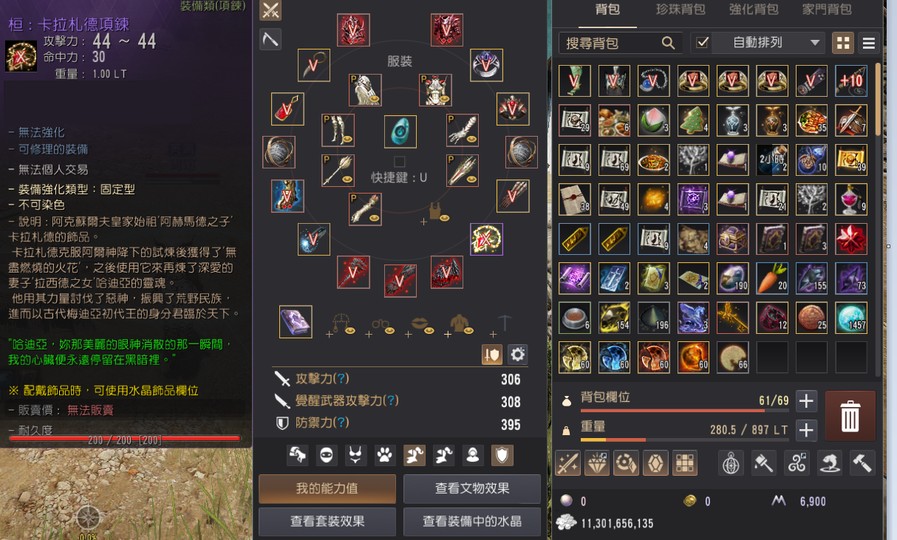
Task: Increase weight limit with 重量 plus button
Action: tap(806, 430)
